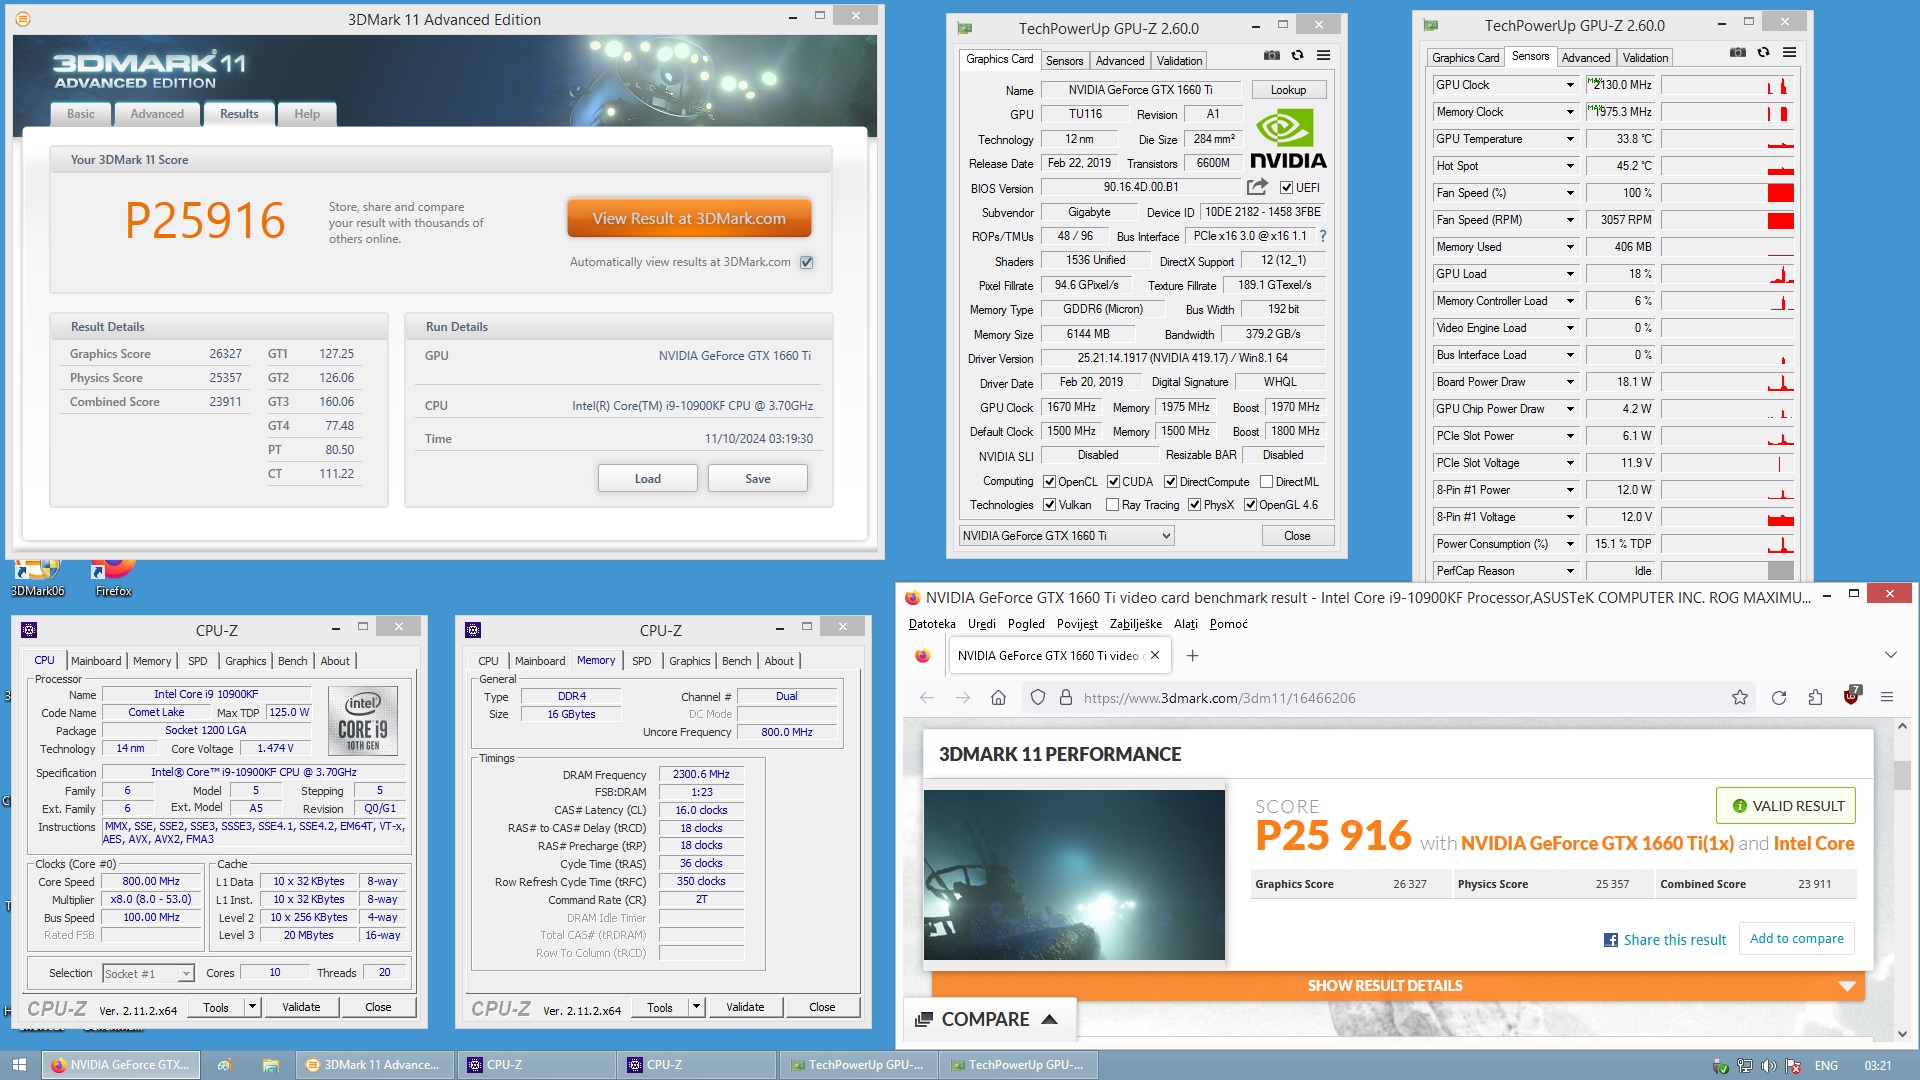This screenshot has height=1080, width=1920.
Task: Go forward in Firefox
Action: click(962, 698)
